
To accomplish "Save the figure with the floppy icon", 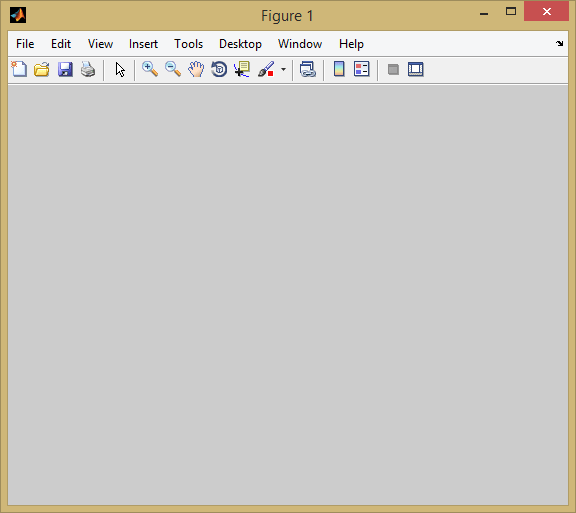I will 65,69.
